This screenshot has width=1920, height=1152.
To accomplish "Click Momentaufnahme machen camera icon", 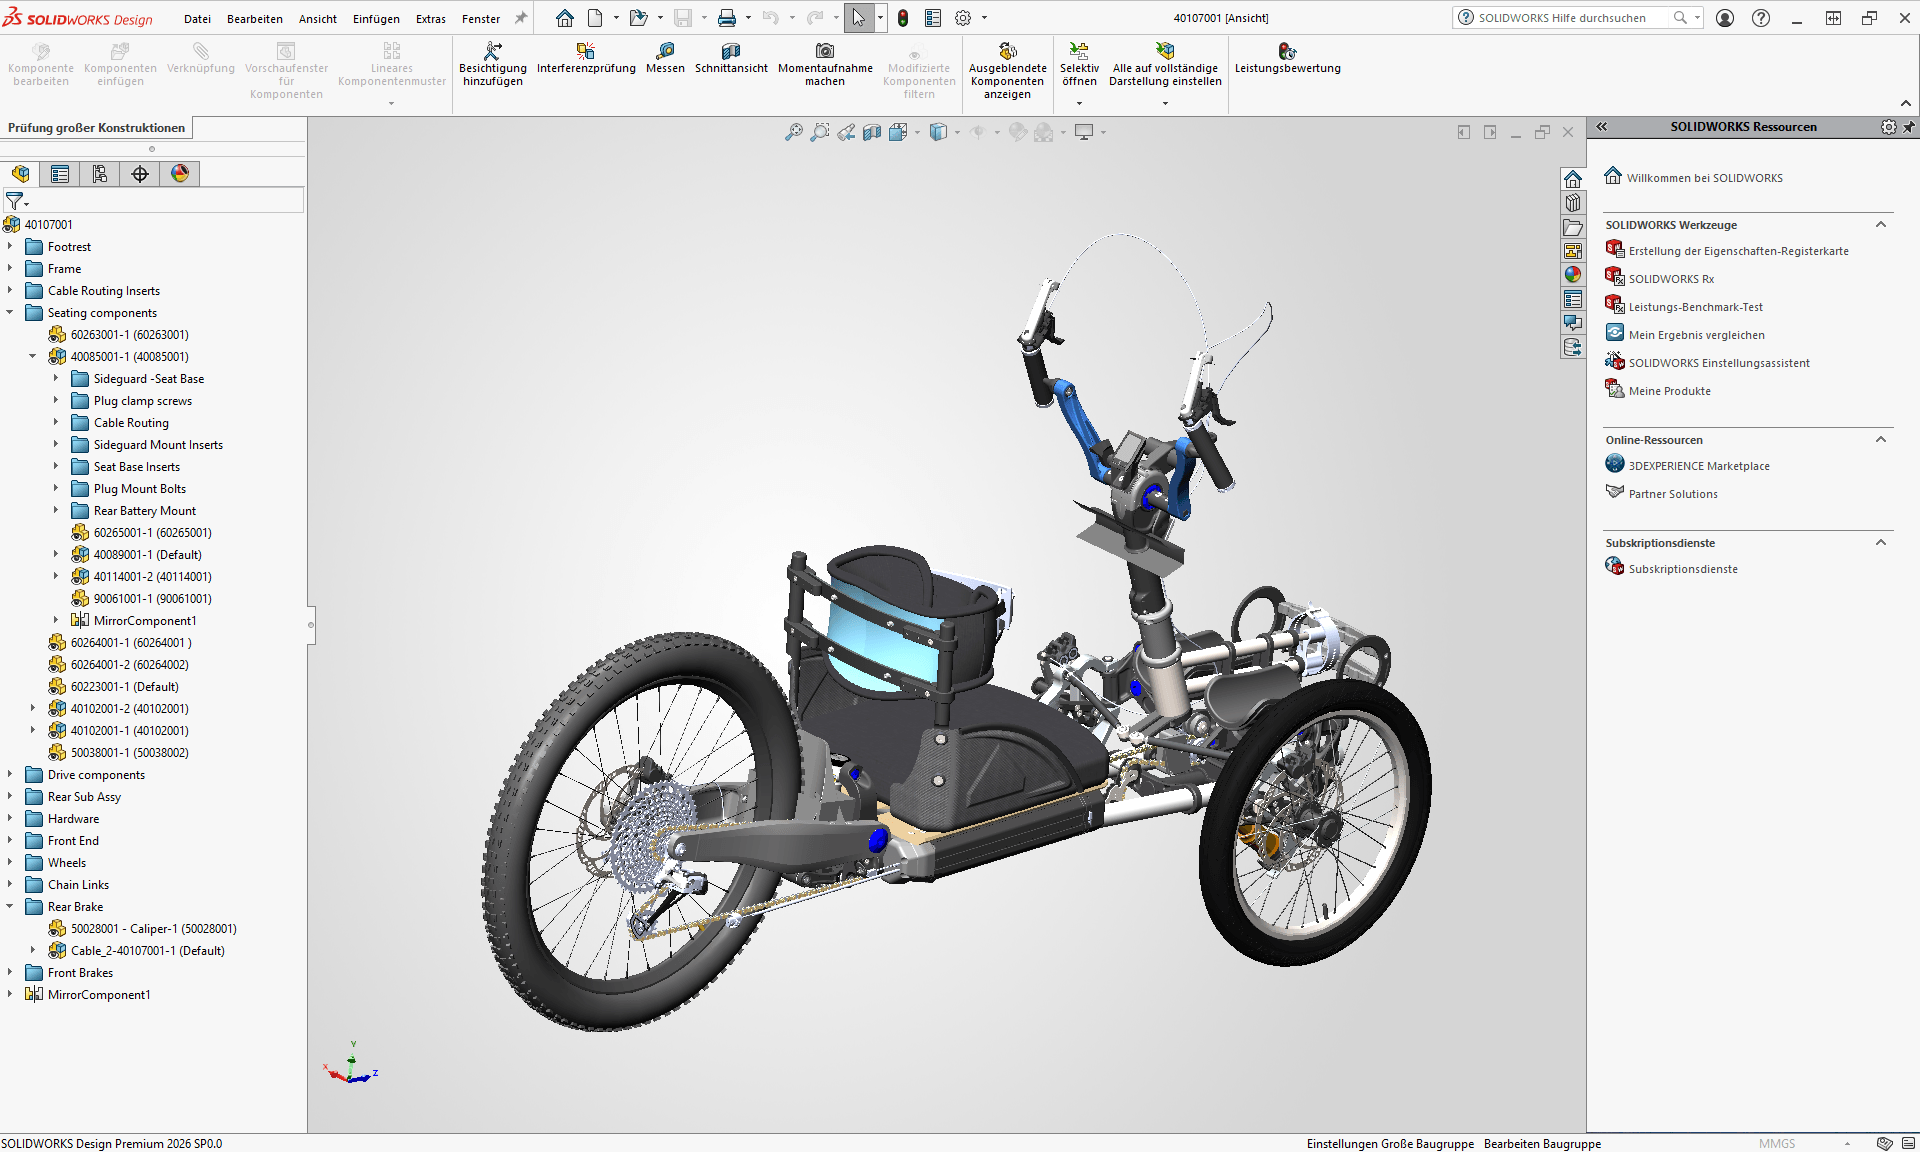I will tap(825, 52).
